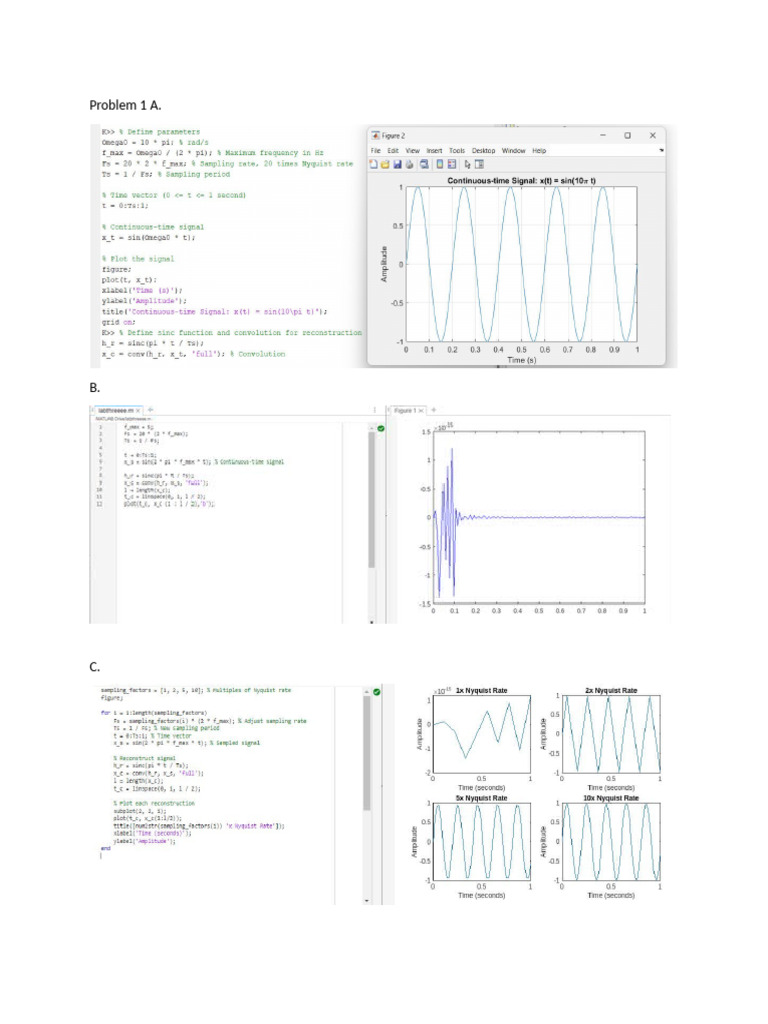
Task: Click the Save Figure floppy icon
Action: tap(398, 164)
